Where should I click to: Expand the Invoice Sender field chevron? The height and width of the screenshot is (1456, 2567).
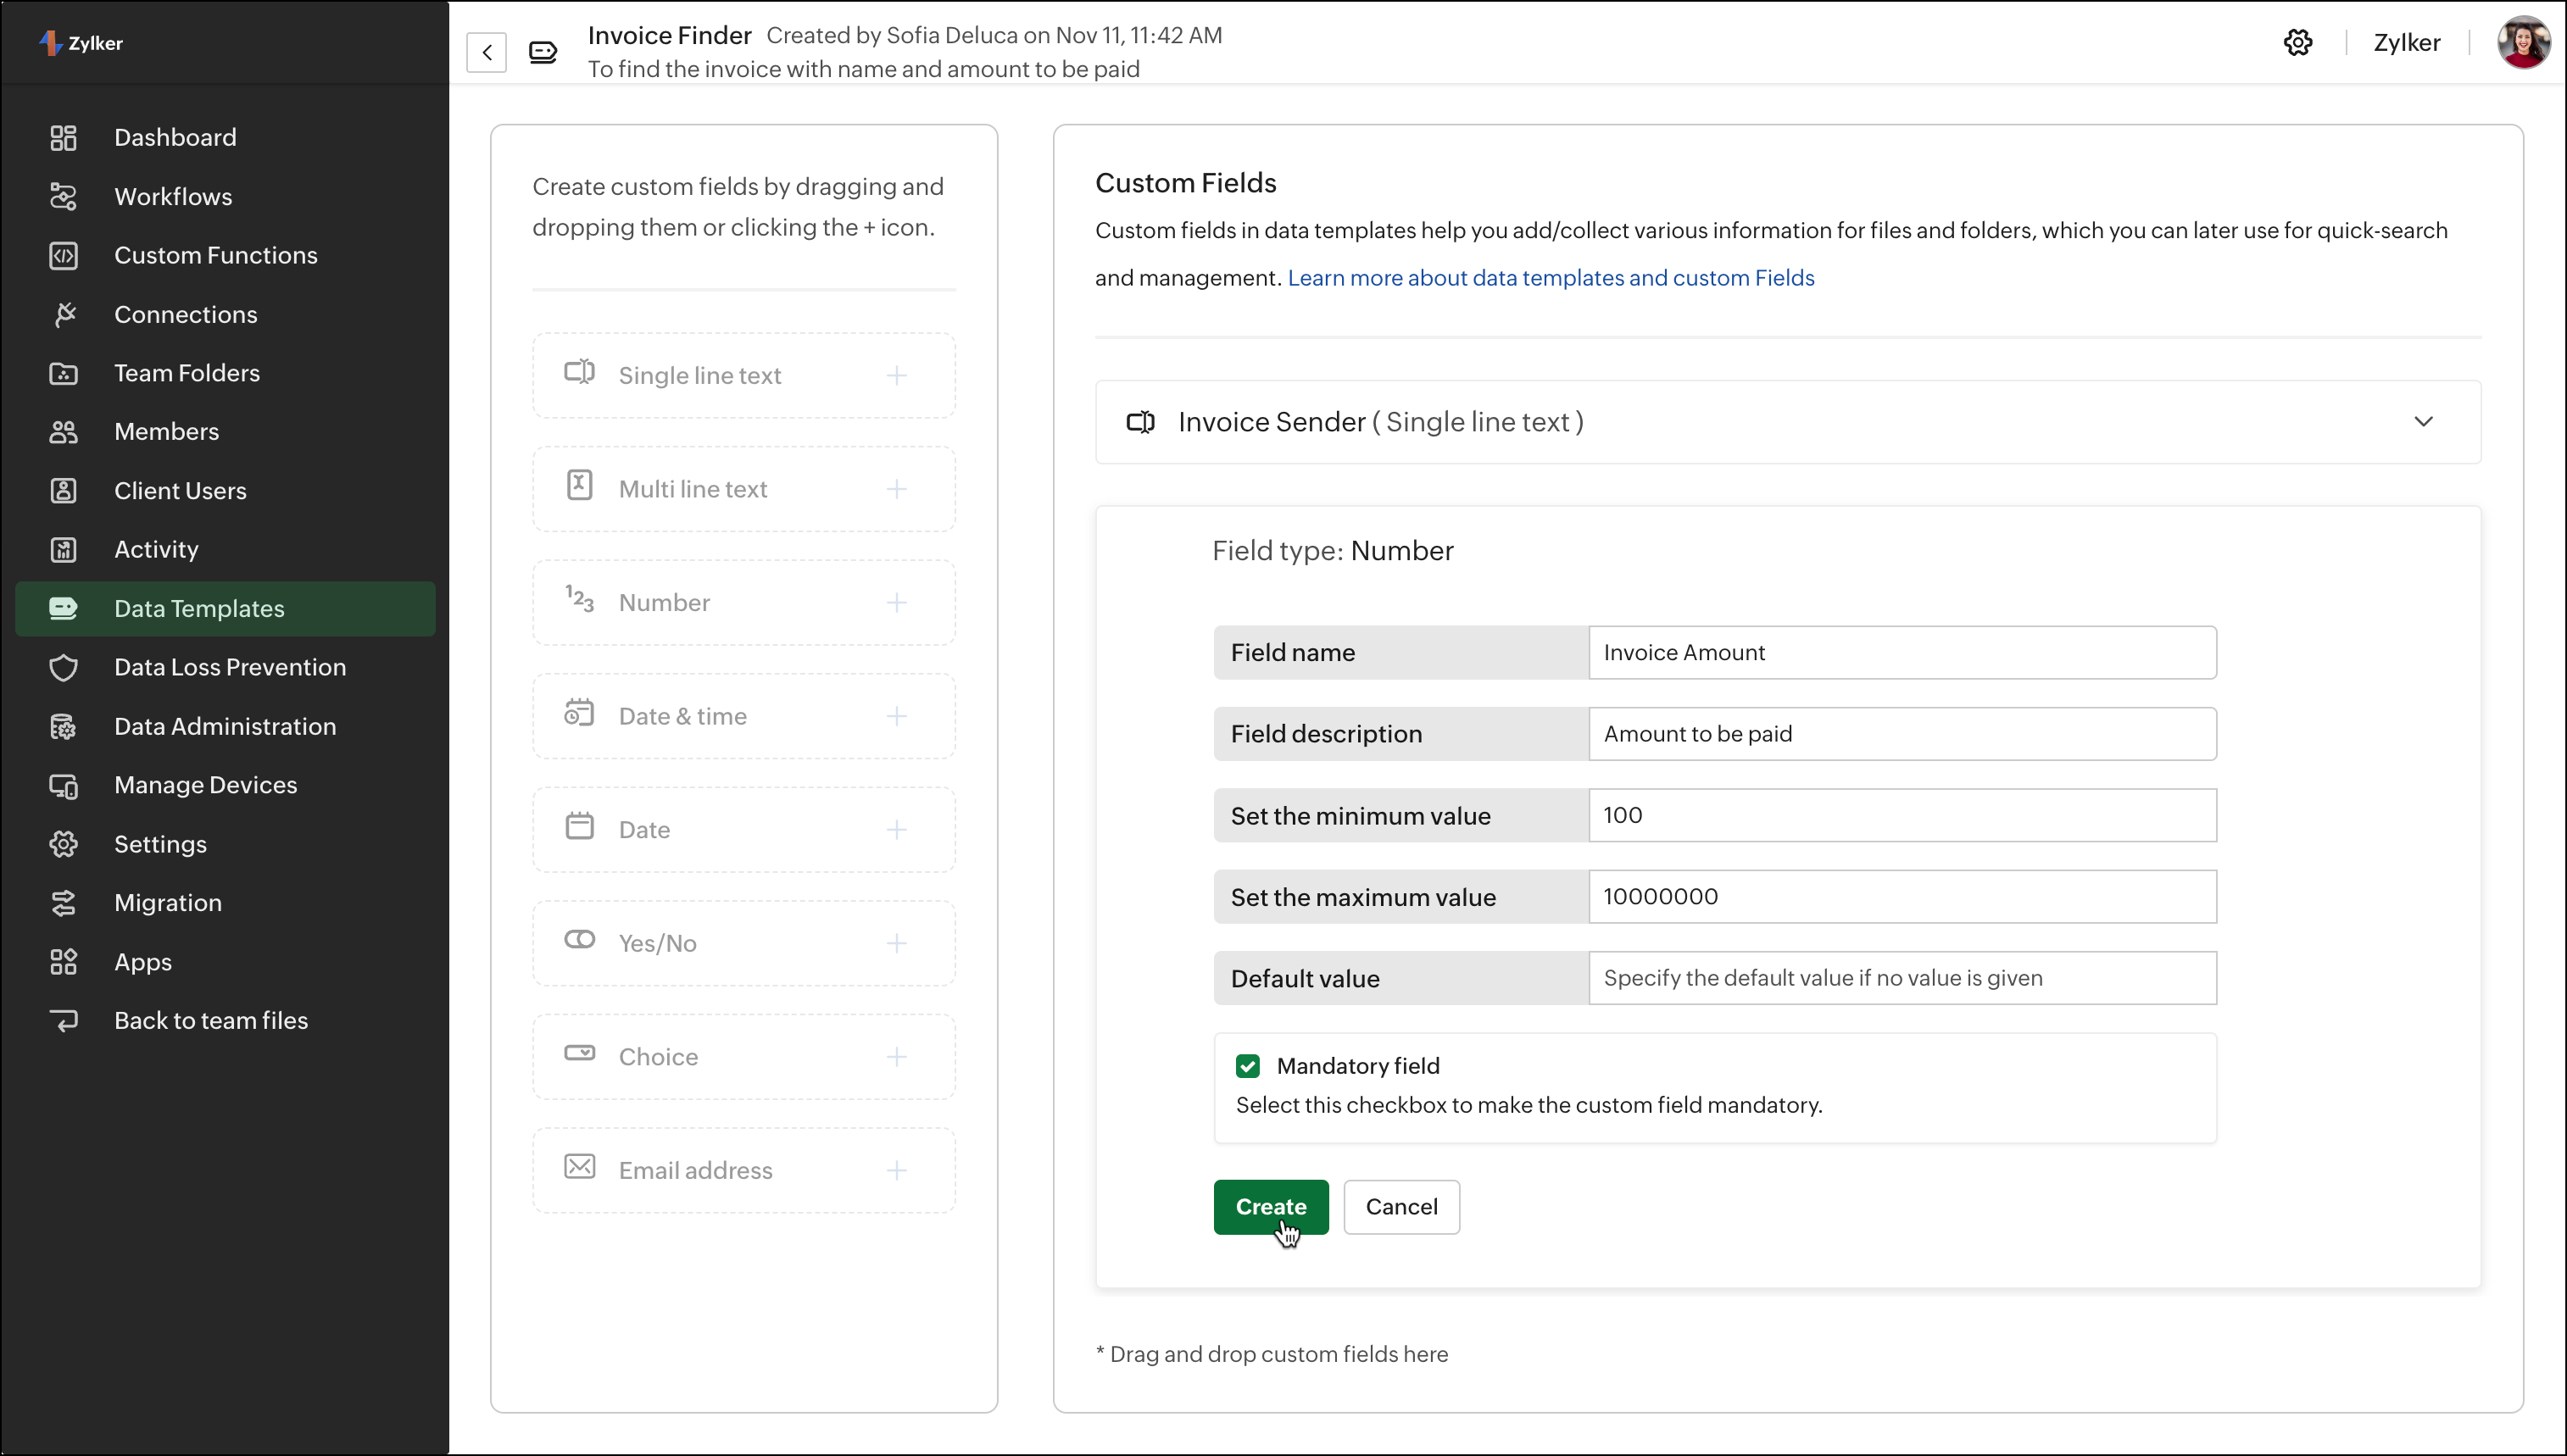pyautogui.click(x=2423, y=422)
